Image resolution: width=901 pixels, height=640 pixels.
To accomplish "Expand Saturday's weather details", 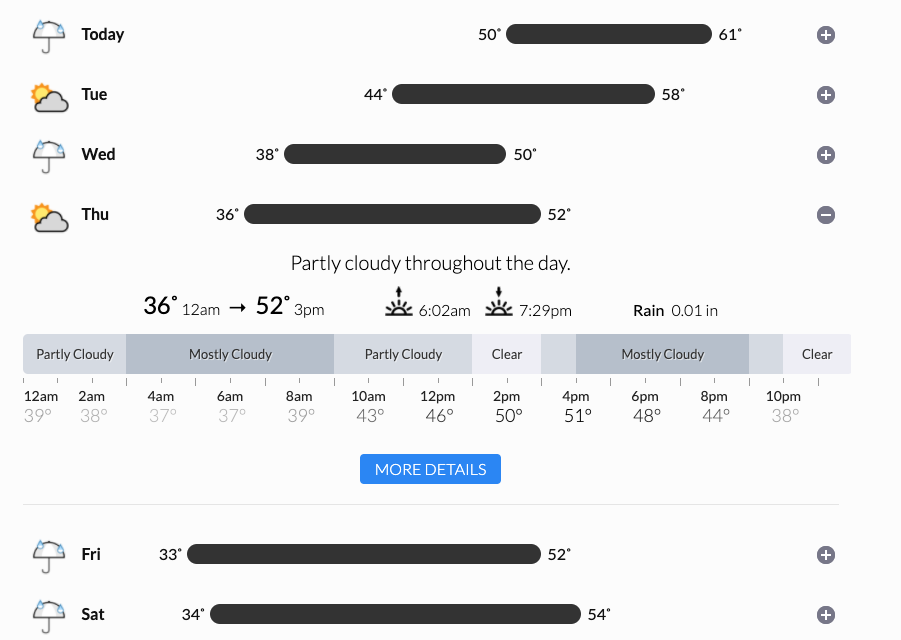I will 825,614.
